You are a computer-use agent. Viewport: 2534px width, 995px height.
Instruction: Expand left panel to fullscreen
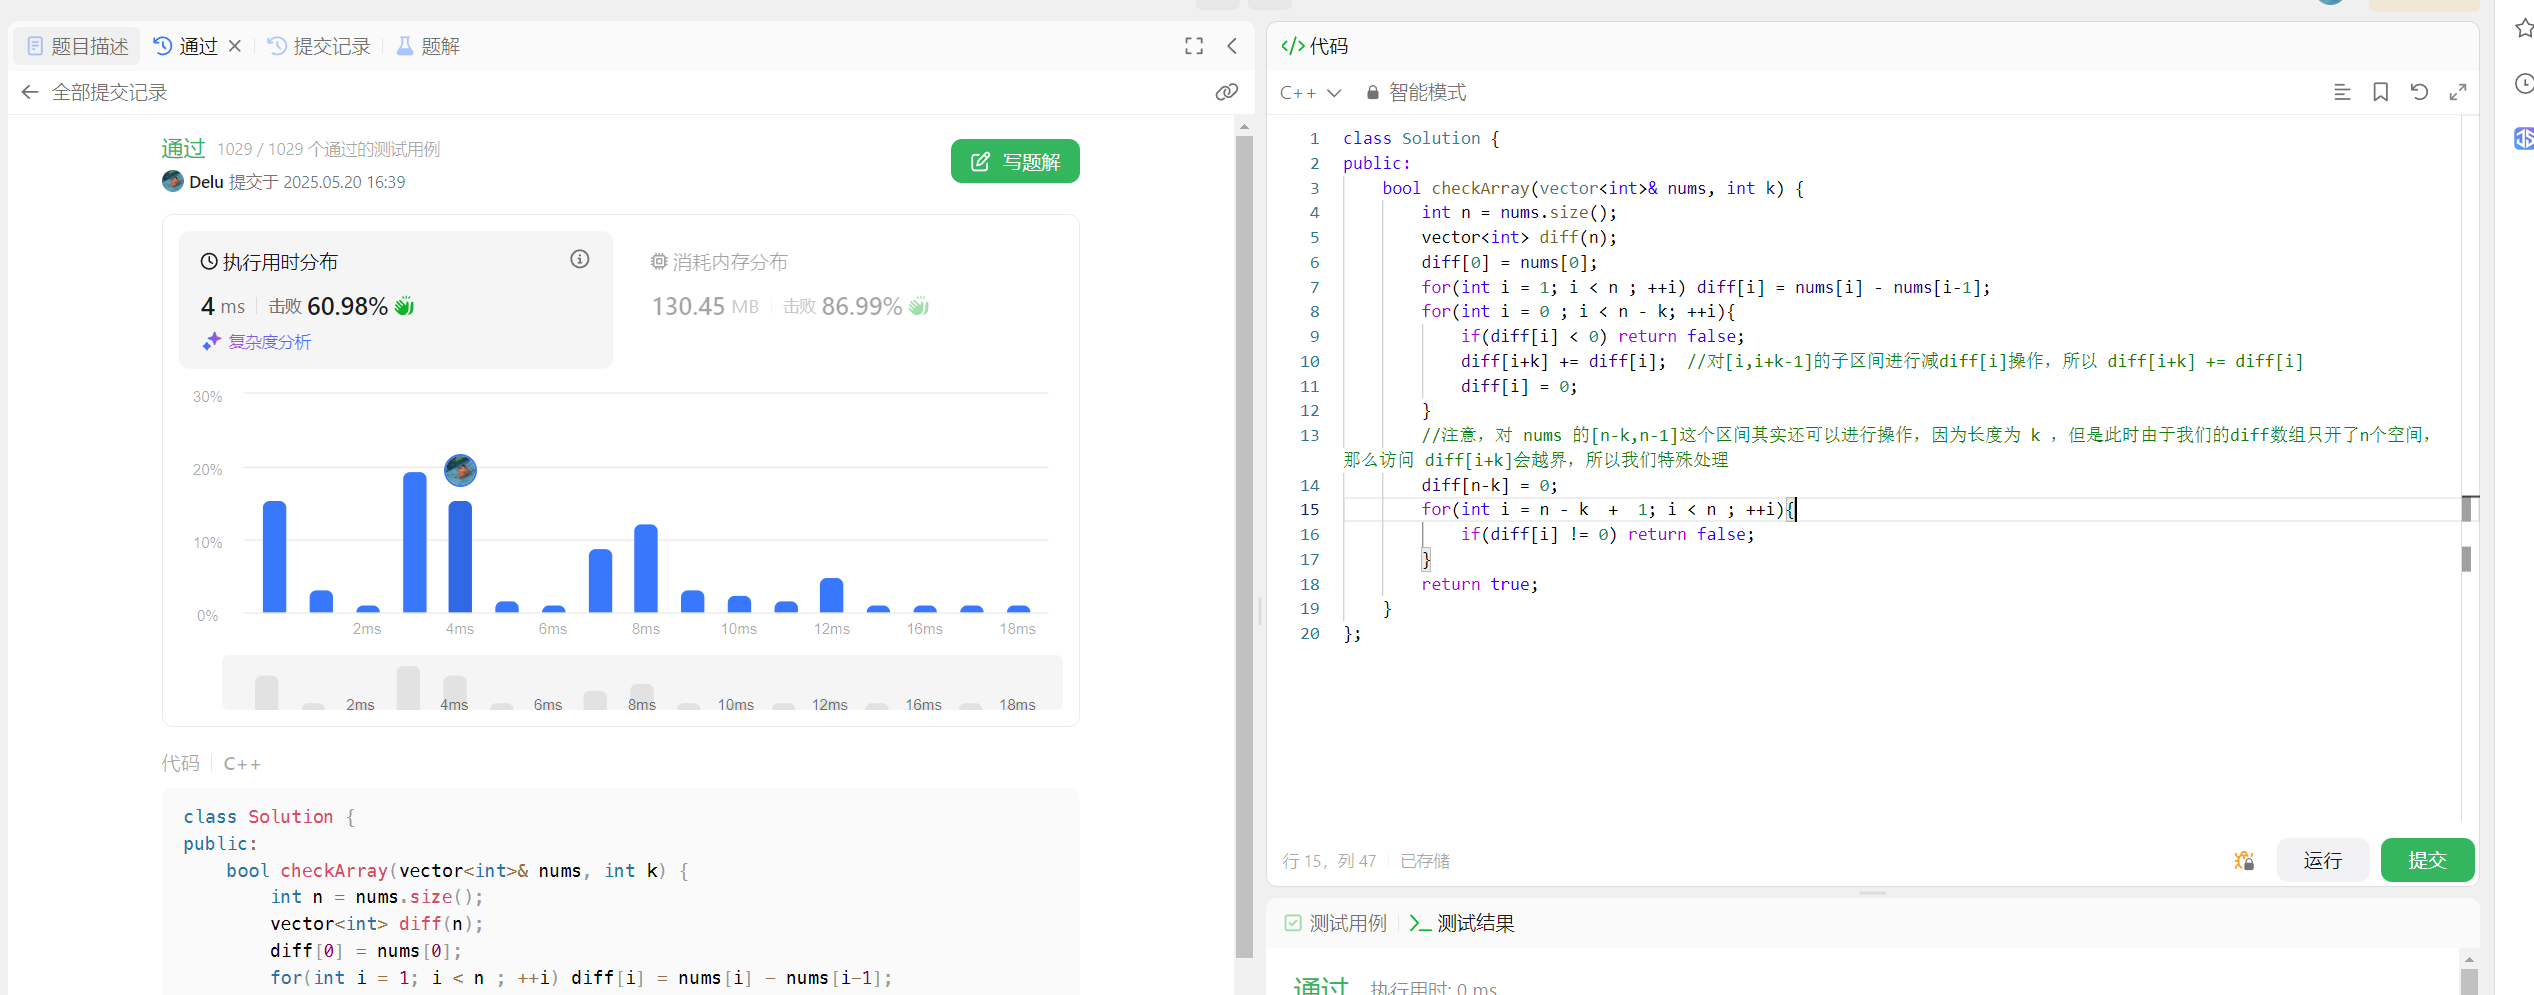[1194, 46]
